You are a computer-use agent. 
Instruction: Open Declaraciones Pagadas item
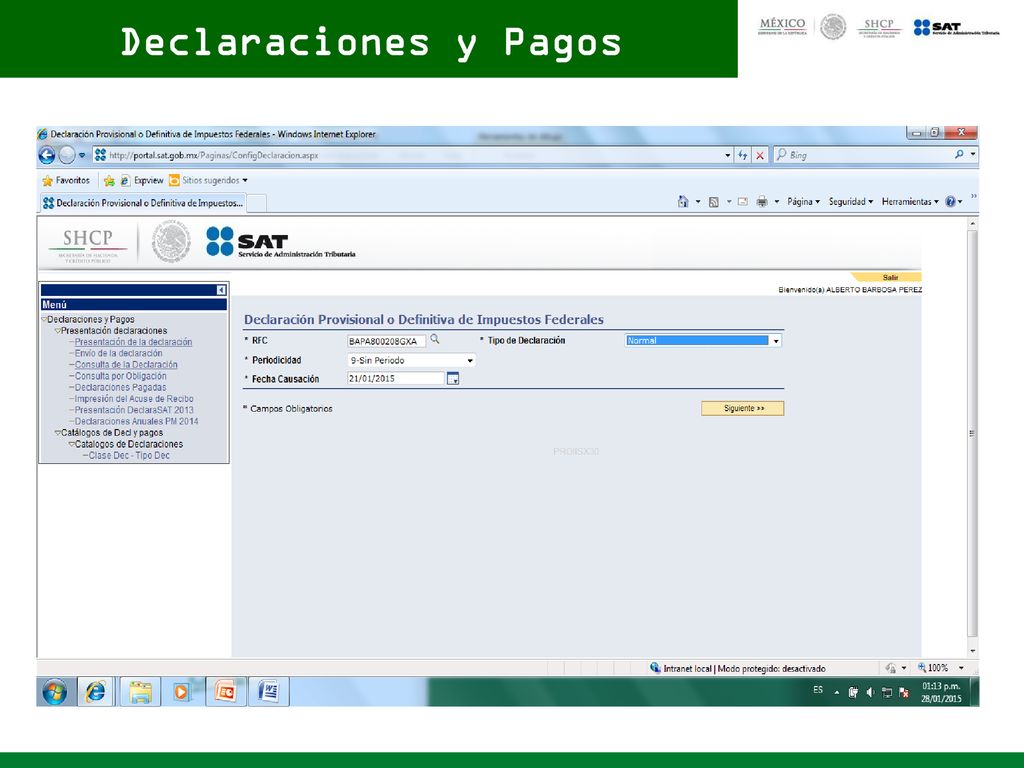click(120, 388)
